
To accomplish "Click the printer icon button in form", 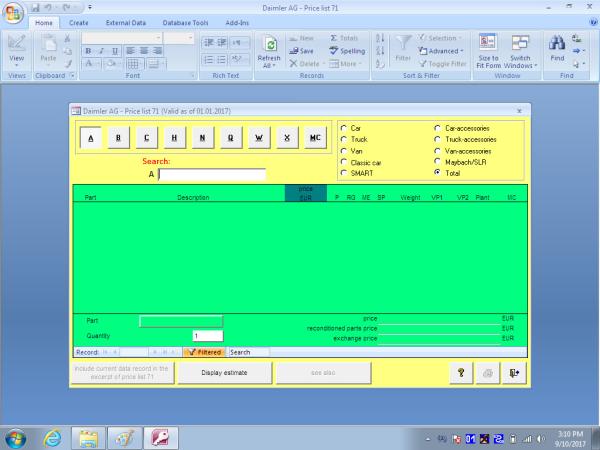I will tap(488, 373).
